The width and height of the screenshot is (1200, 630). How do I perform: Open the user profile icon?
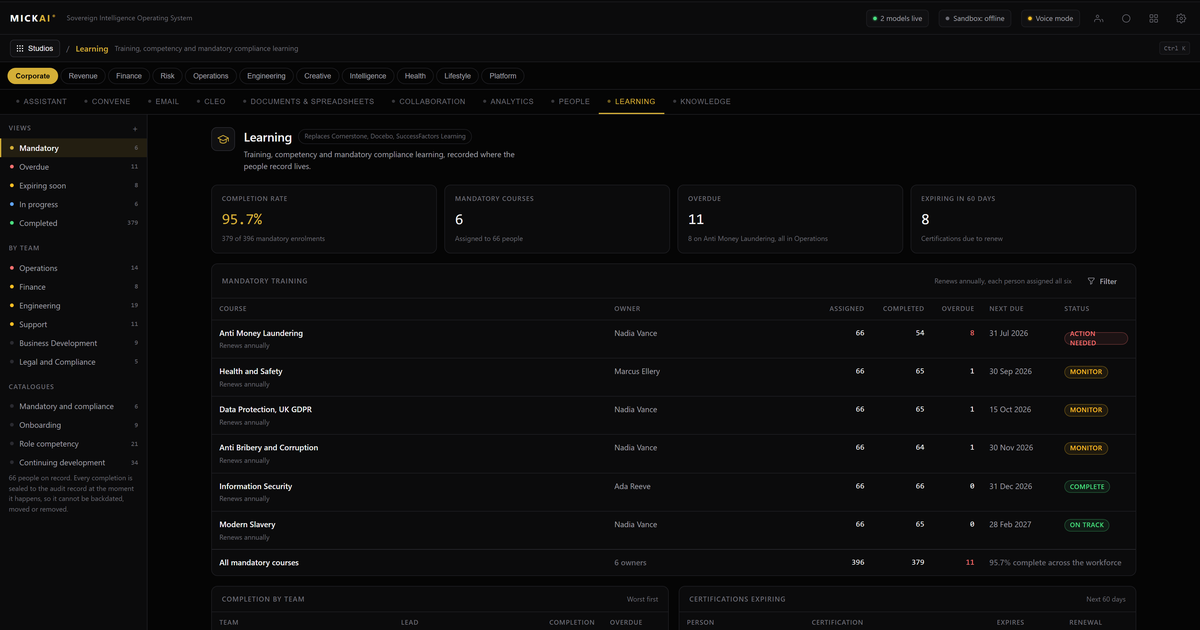pyautogui.click(x=1099, y=18)
